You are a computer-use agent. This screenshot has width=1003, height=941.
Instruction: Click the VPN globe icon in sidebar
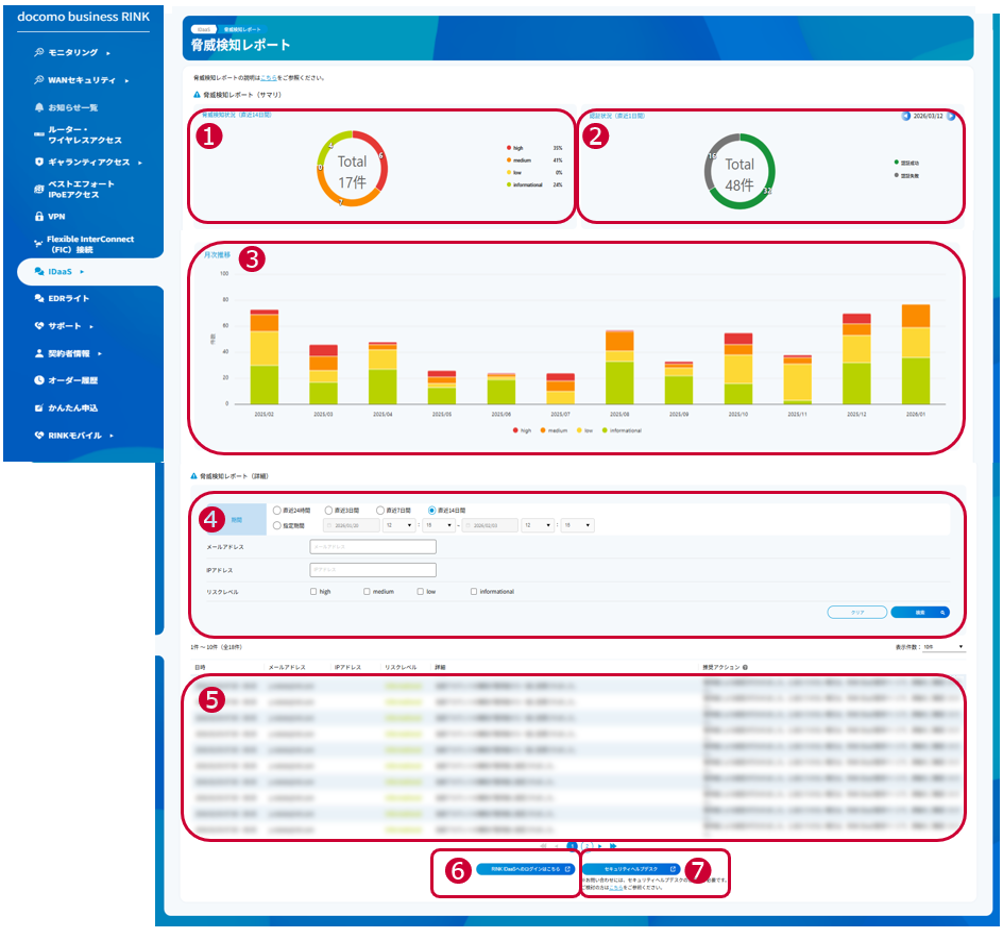[x=39, y=215]
